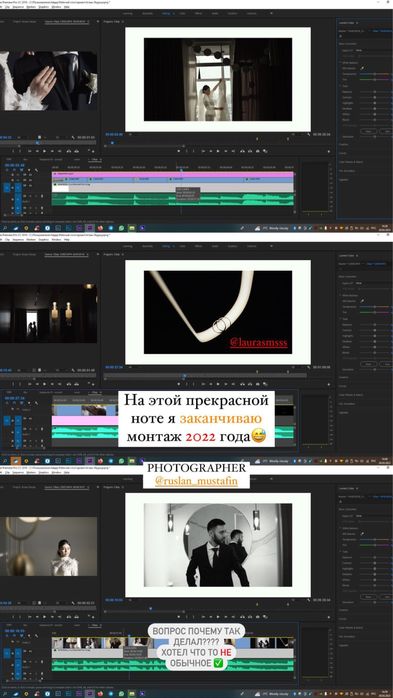Toggle blue V1 source patch in bride-at-window timeline
This screenshot has height=698, width=393.
(7, 187)
